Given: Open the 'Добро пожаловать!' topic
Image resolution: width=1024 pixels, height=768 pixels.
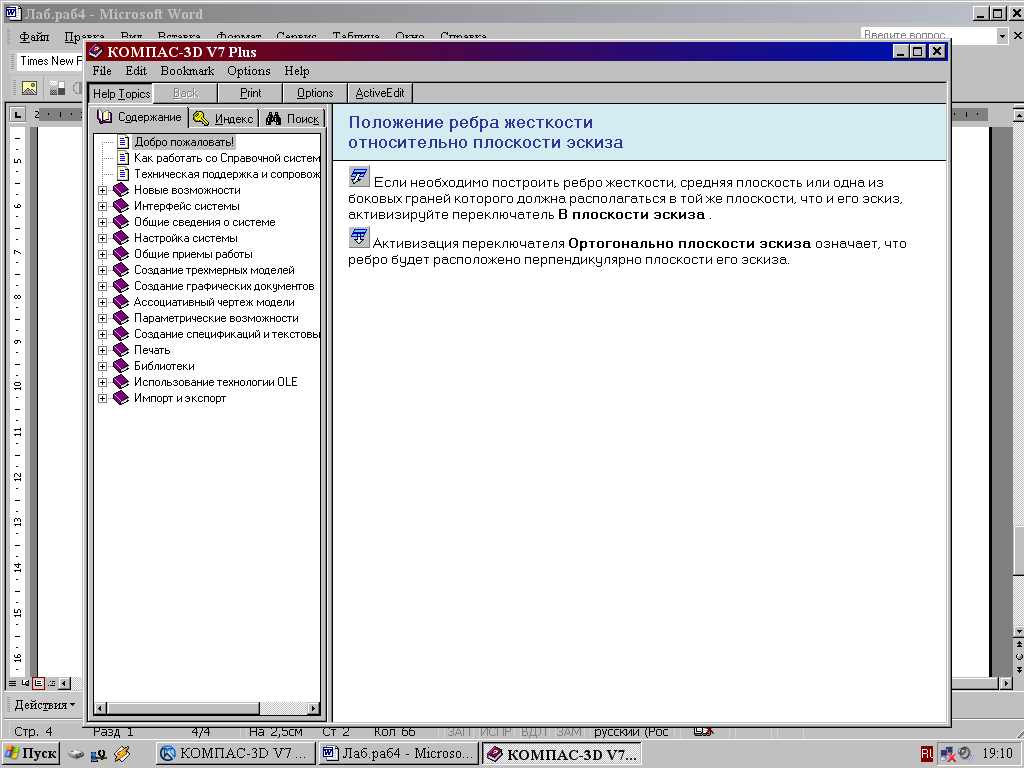Looking at the screenshot, I should [184, 142].
